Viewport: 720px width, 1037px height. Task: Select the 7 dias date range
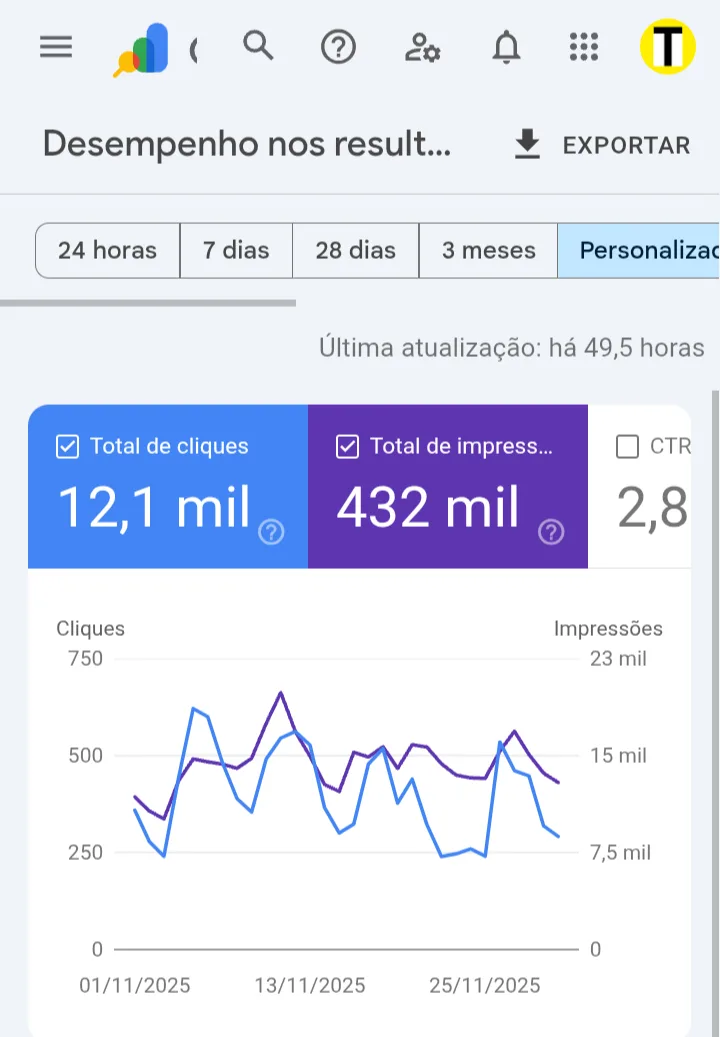236,250
